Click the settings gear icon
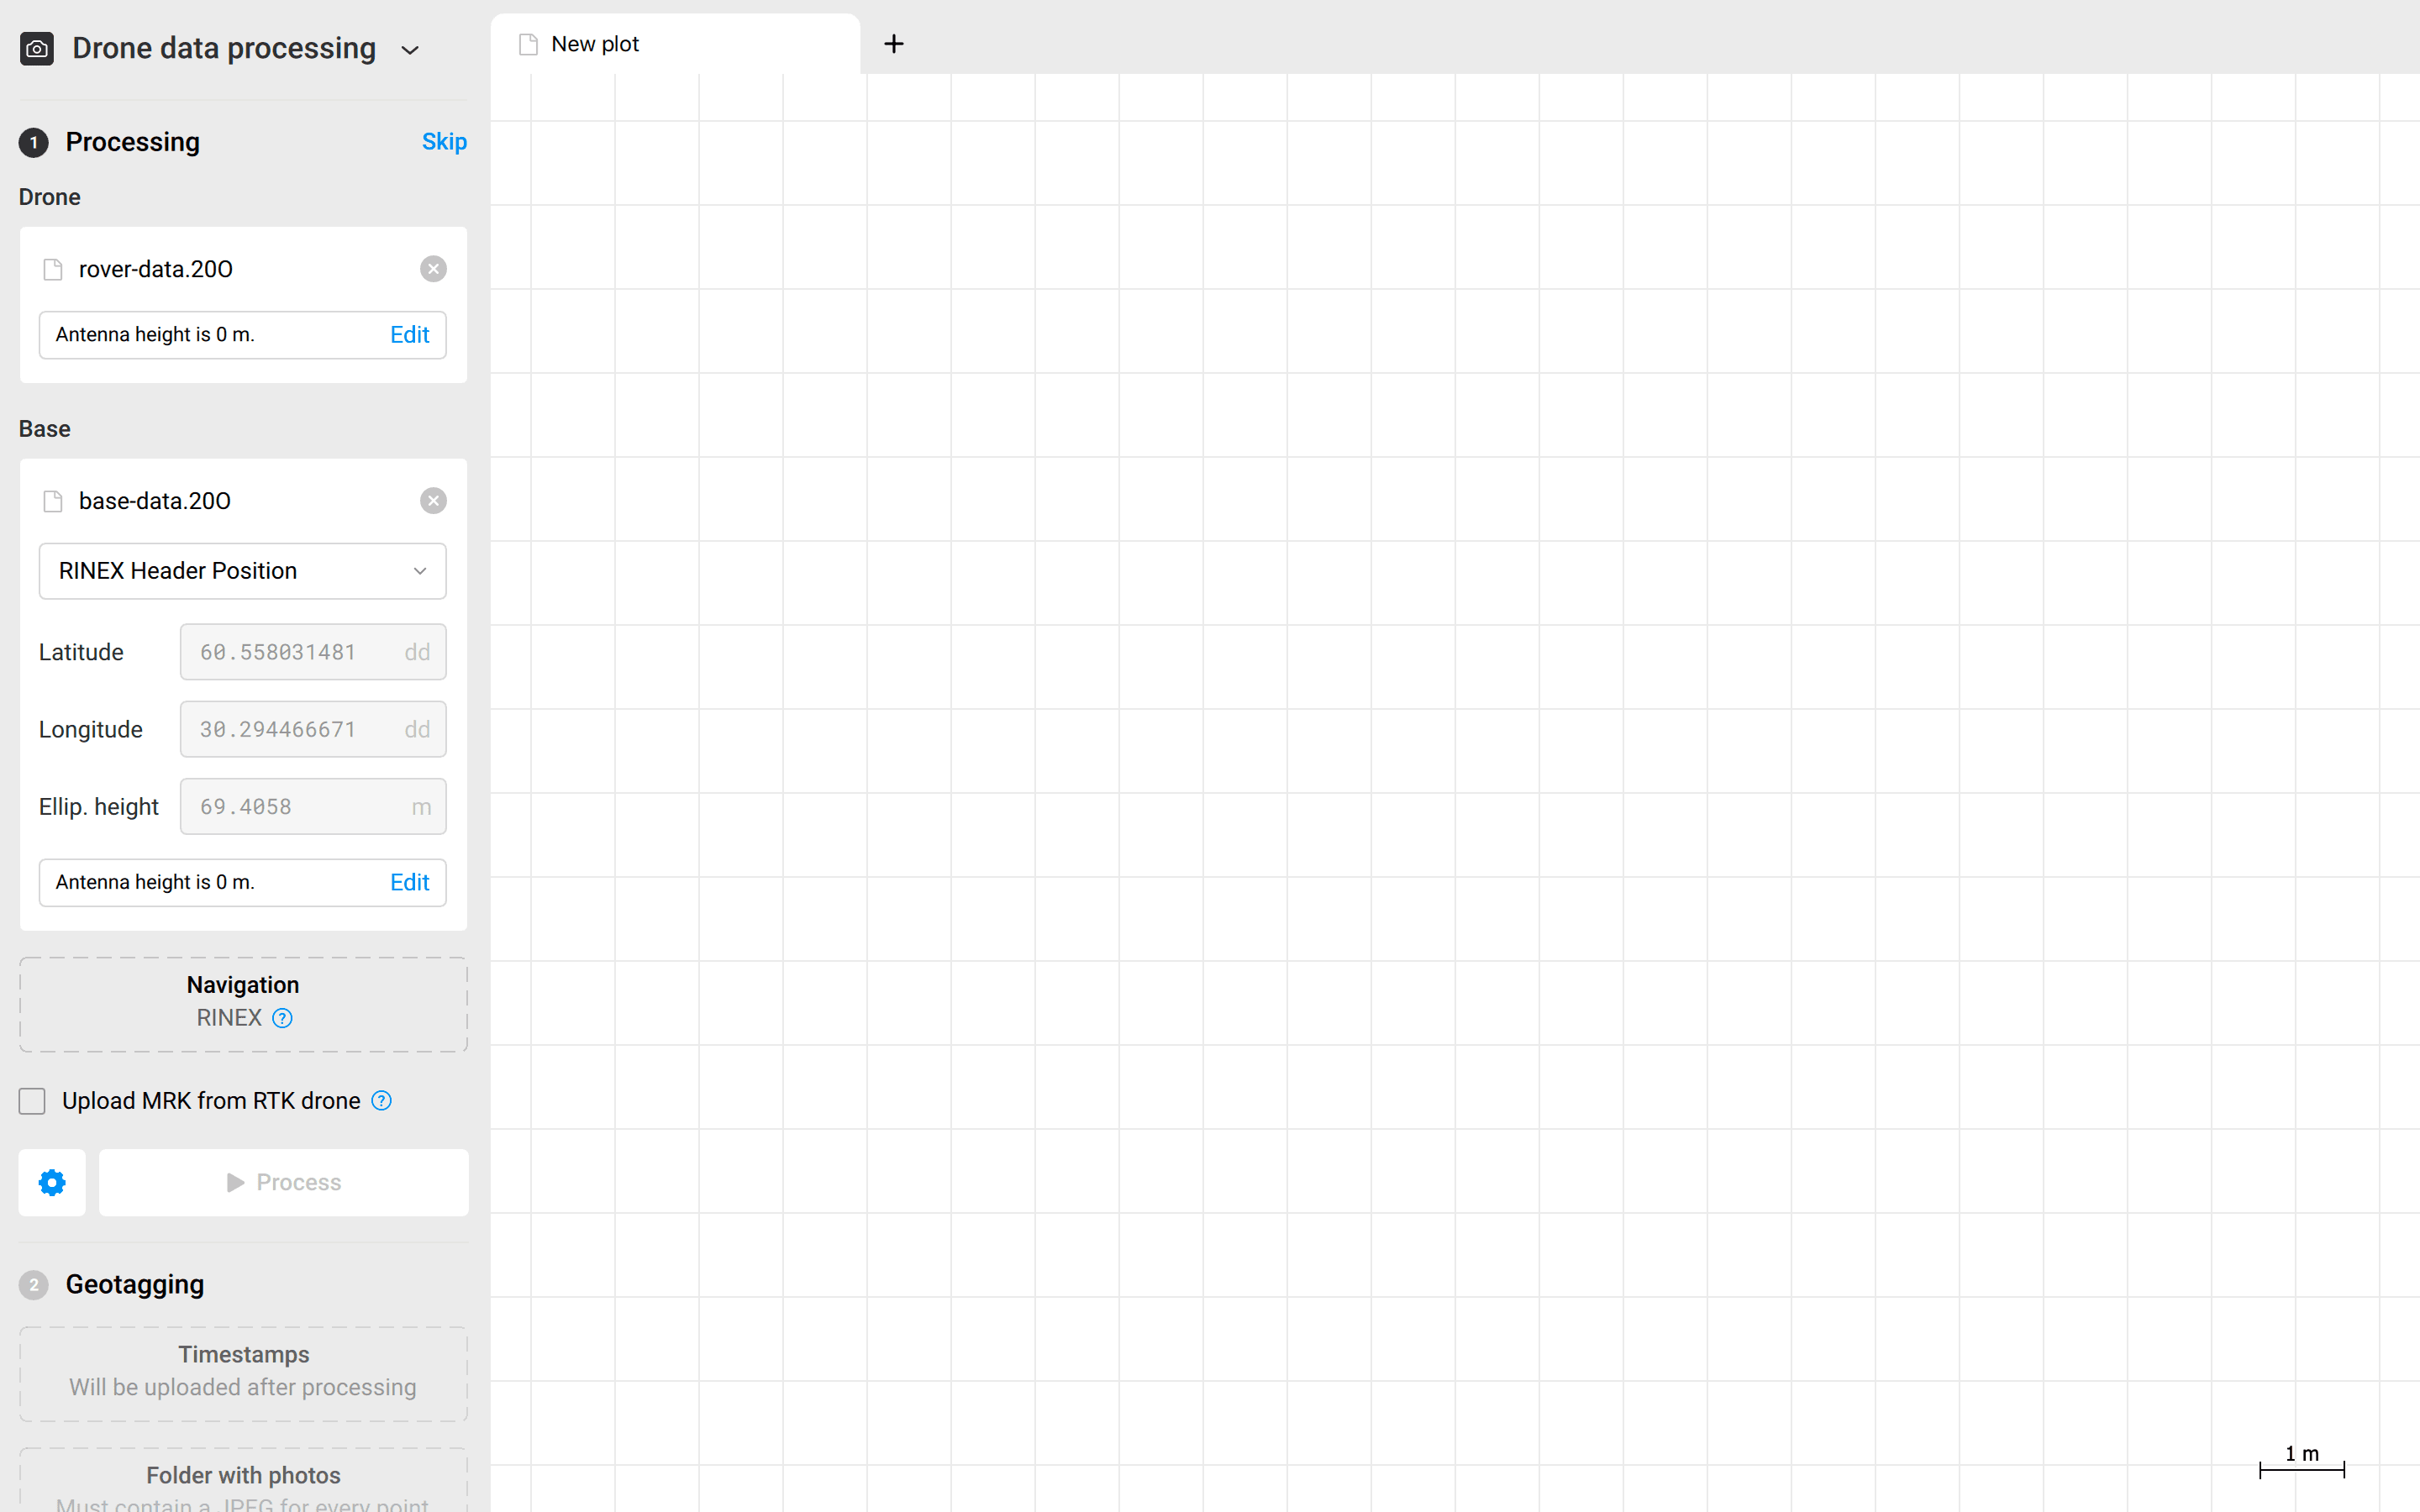The width and height of the screenshot is (2420, 1512). tap(50, 1183)
